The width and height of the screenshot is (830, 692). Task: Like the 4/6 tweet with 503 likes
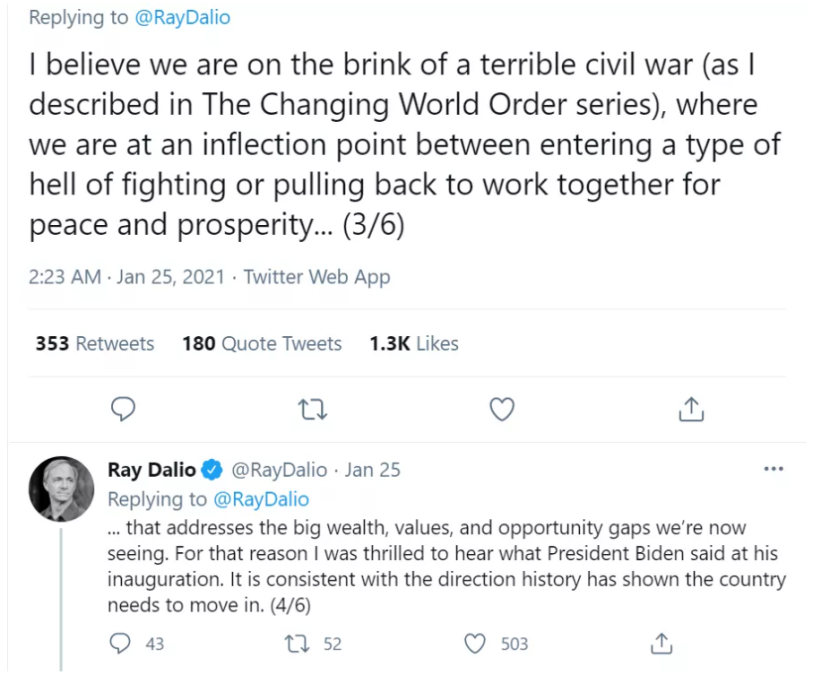coord(476,644)
